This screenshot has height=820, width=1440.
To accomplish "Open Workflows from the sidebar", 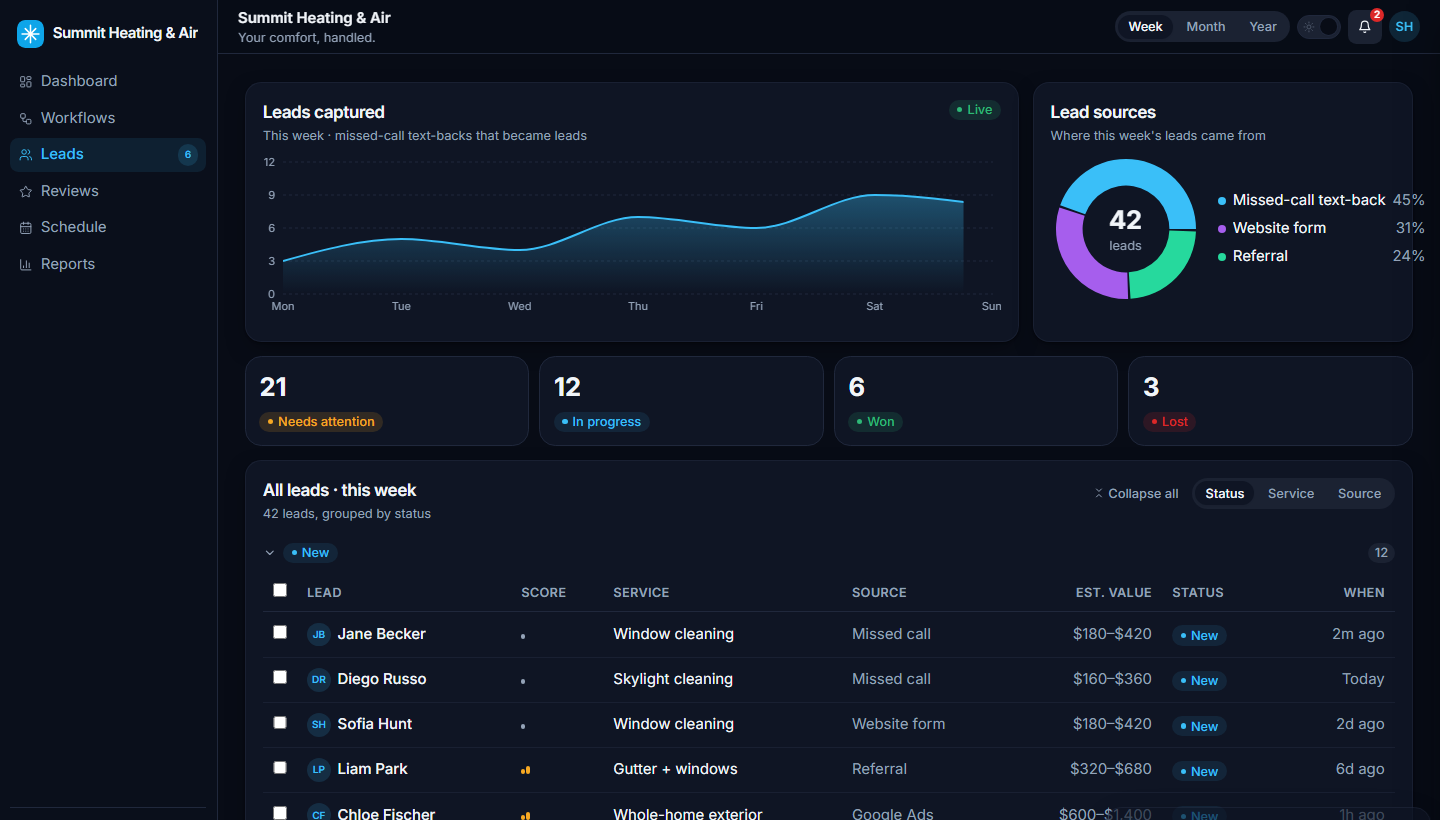I will (108, 118).
